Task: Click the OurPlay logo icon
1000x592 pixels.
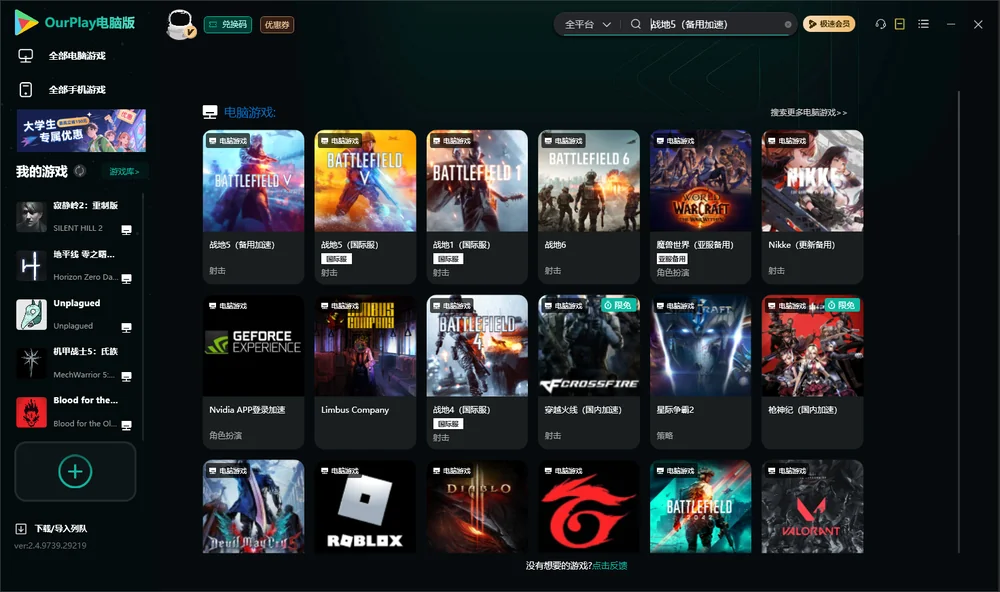Action: pos(26,22)
